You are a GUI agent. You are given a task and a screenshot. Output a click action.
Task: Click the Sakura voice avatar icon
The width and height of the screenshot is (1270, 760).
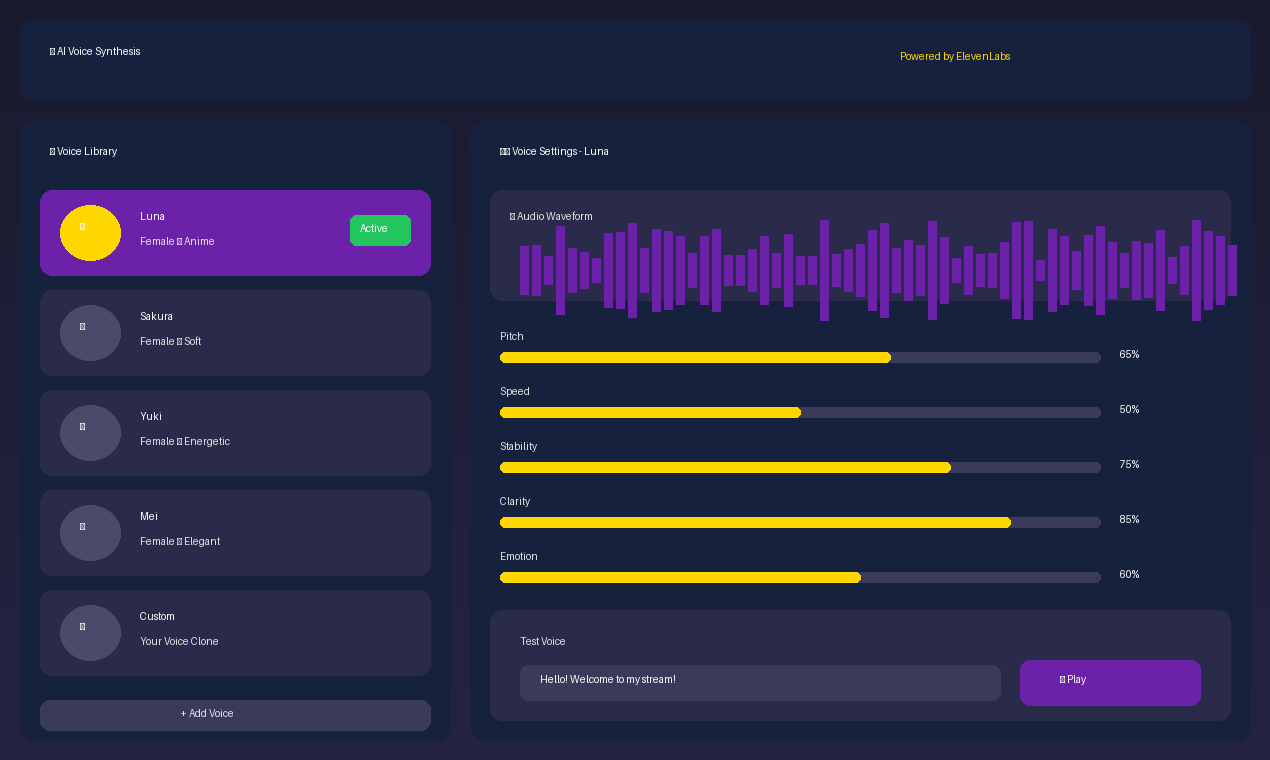[x=90, y=332]
